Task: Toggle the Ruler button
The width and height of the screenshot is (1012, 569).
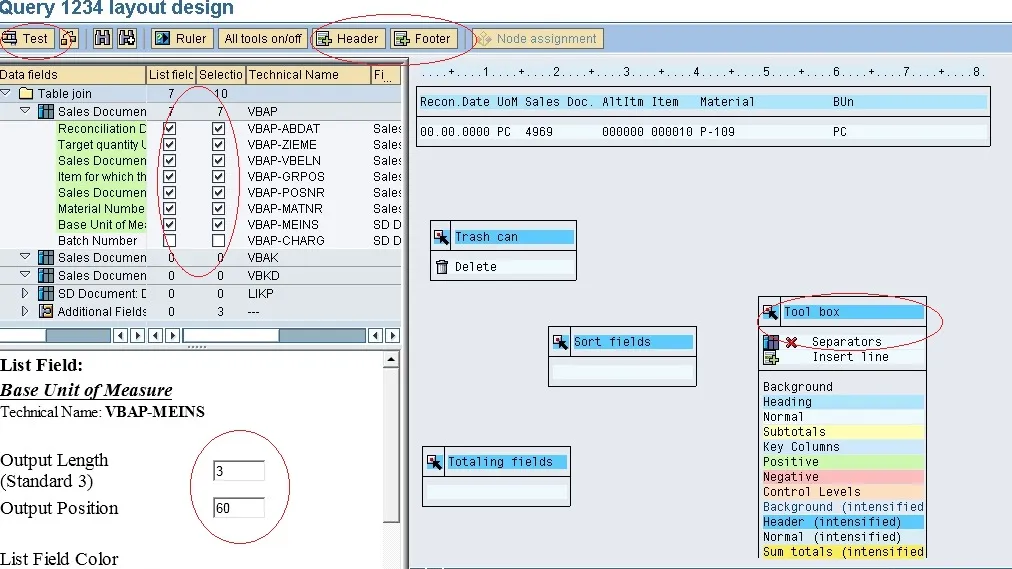Action: coord(183,39)
